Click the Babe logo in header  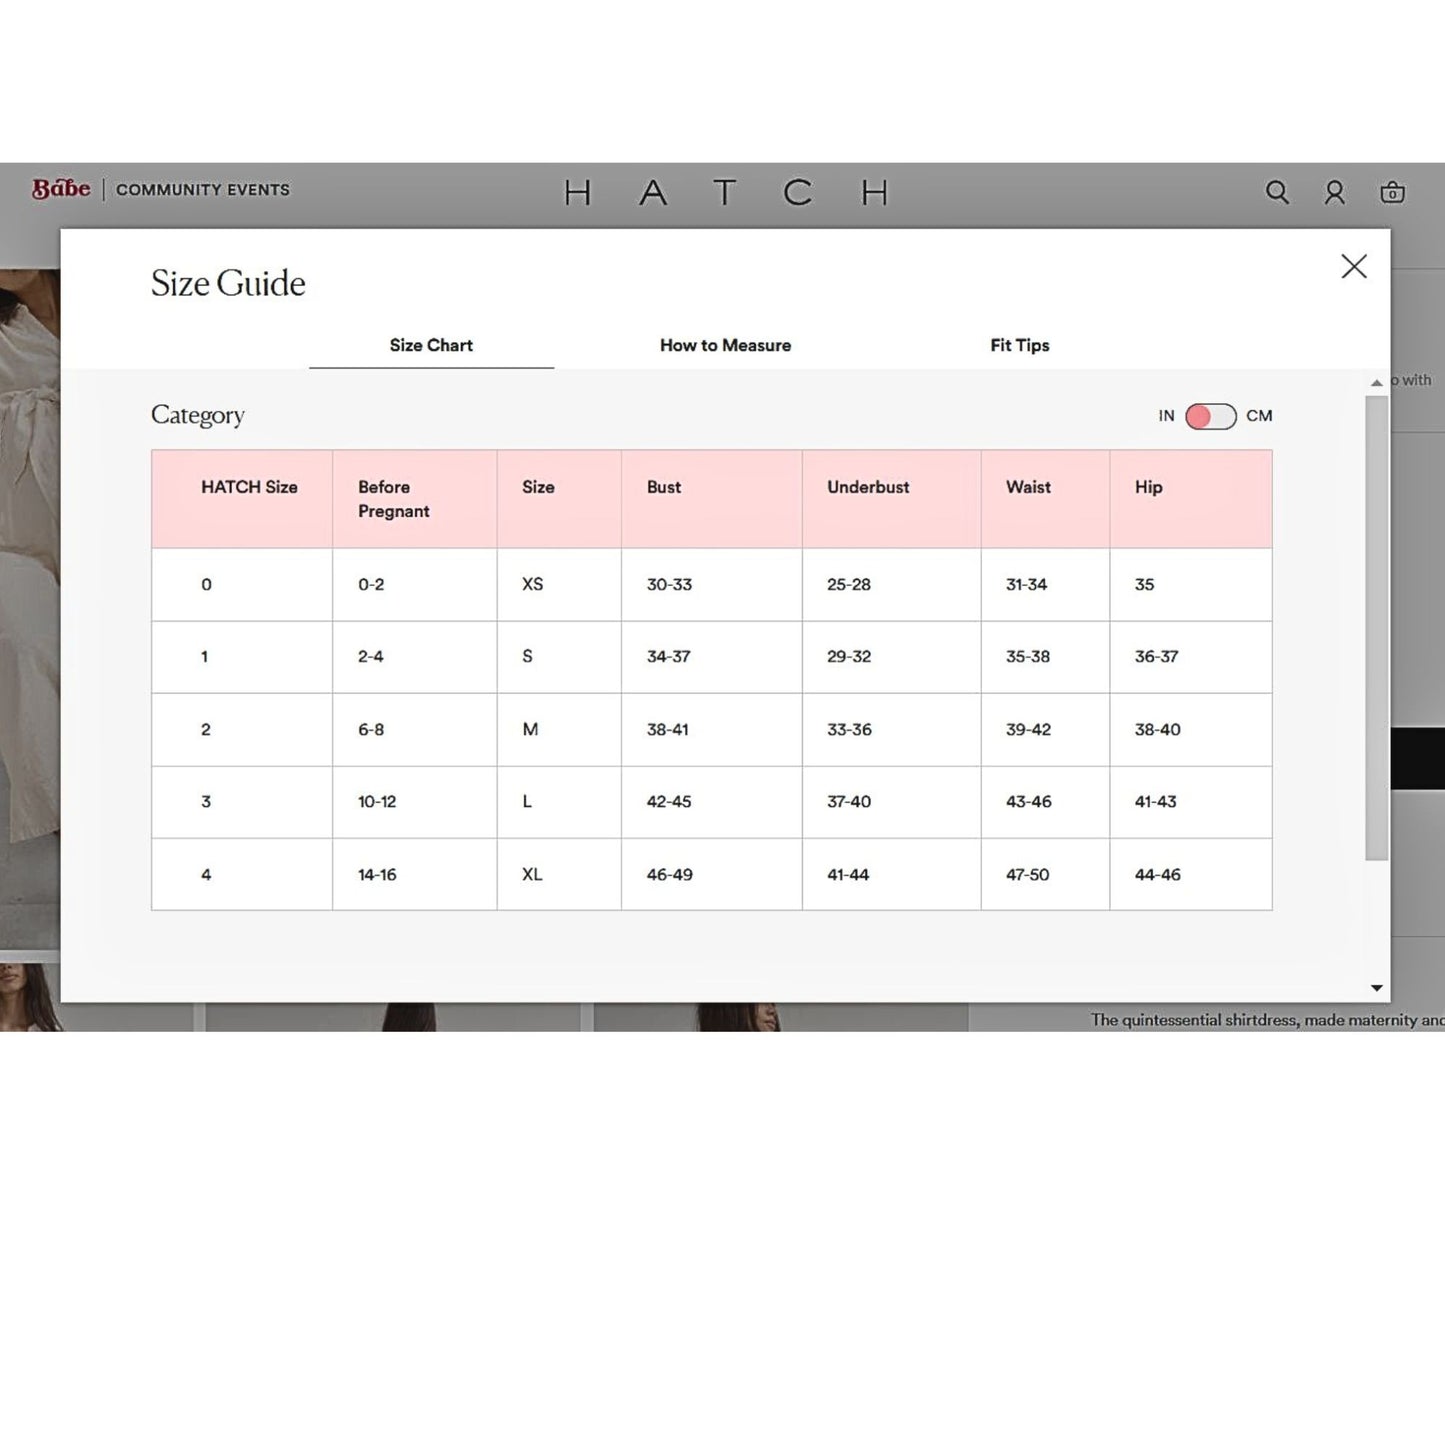pos(61,189)
